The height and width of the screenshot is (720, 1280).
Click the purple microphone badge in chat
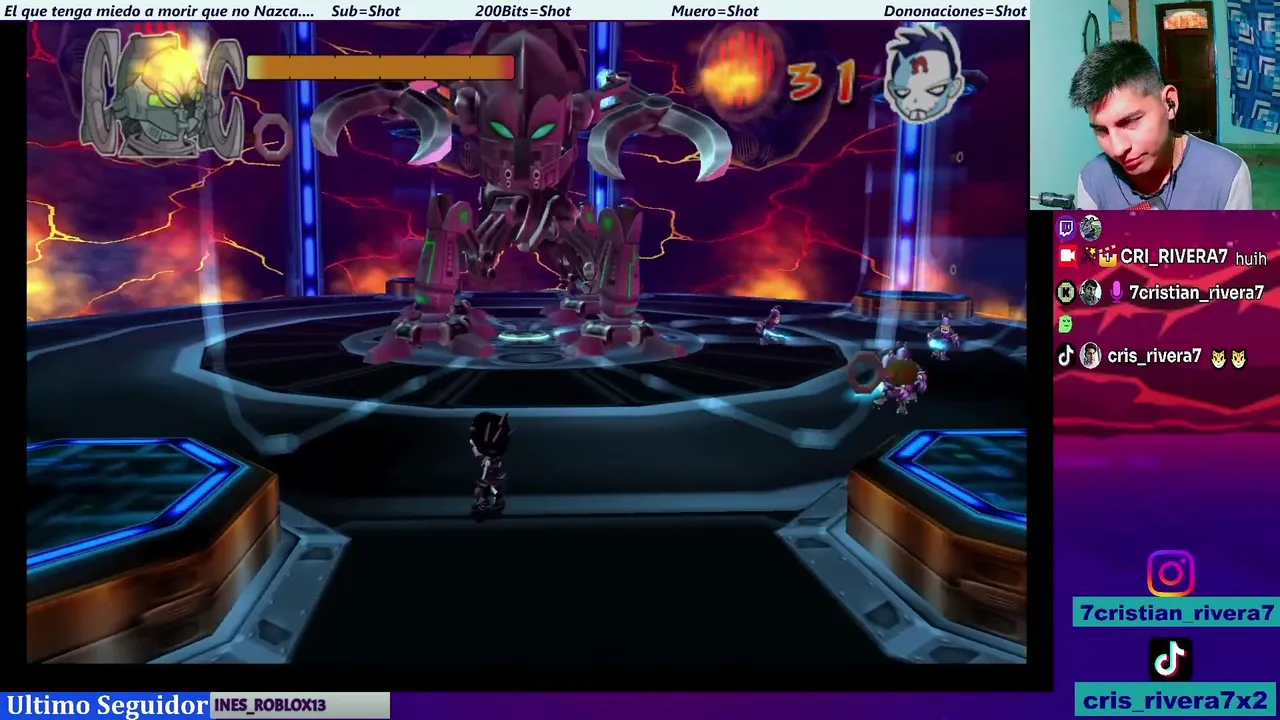(1116, 293)
